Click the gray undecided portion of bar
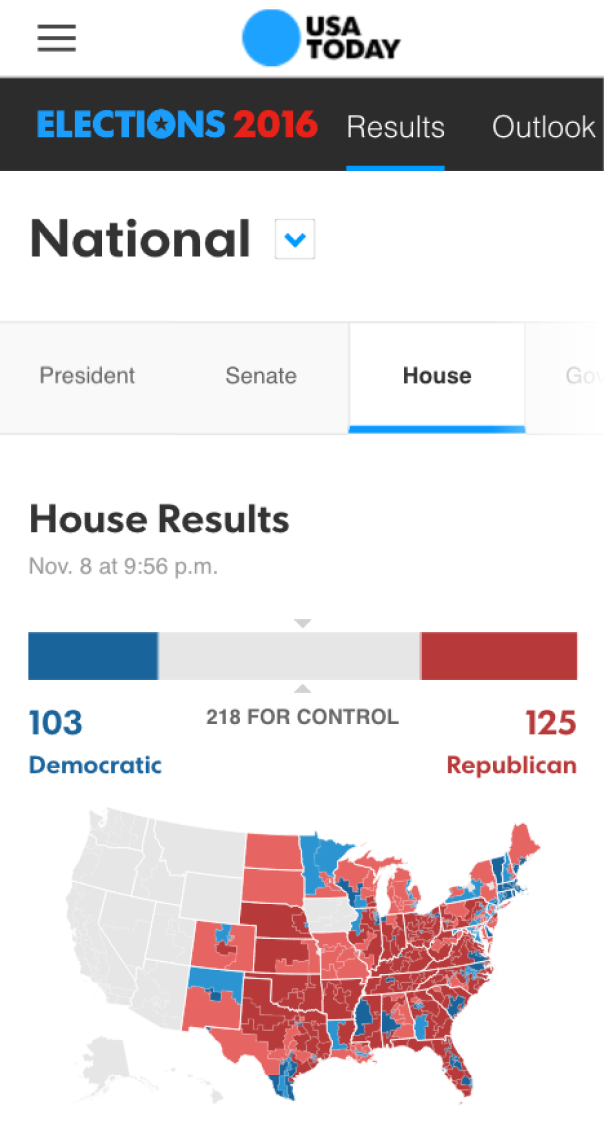The width and height of the screenshot is (604, 1140). (289, 656)
